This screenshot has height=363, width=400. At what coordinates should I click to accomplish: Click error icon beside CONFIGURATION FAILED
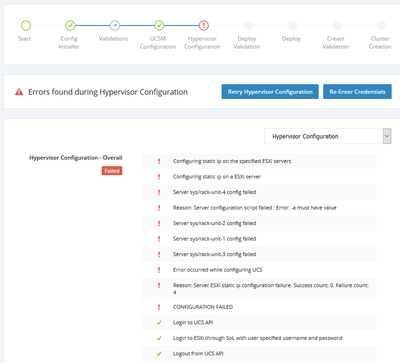coord(159,307)
